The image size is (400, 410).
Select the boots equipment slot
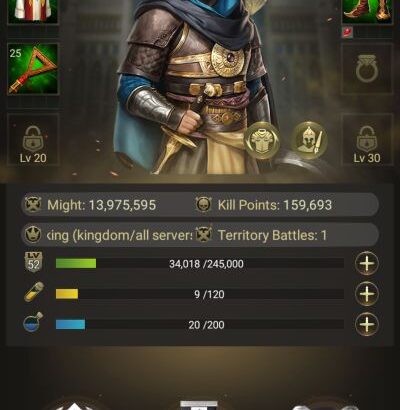click(x=367, y=11)
